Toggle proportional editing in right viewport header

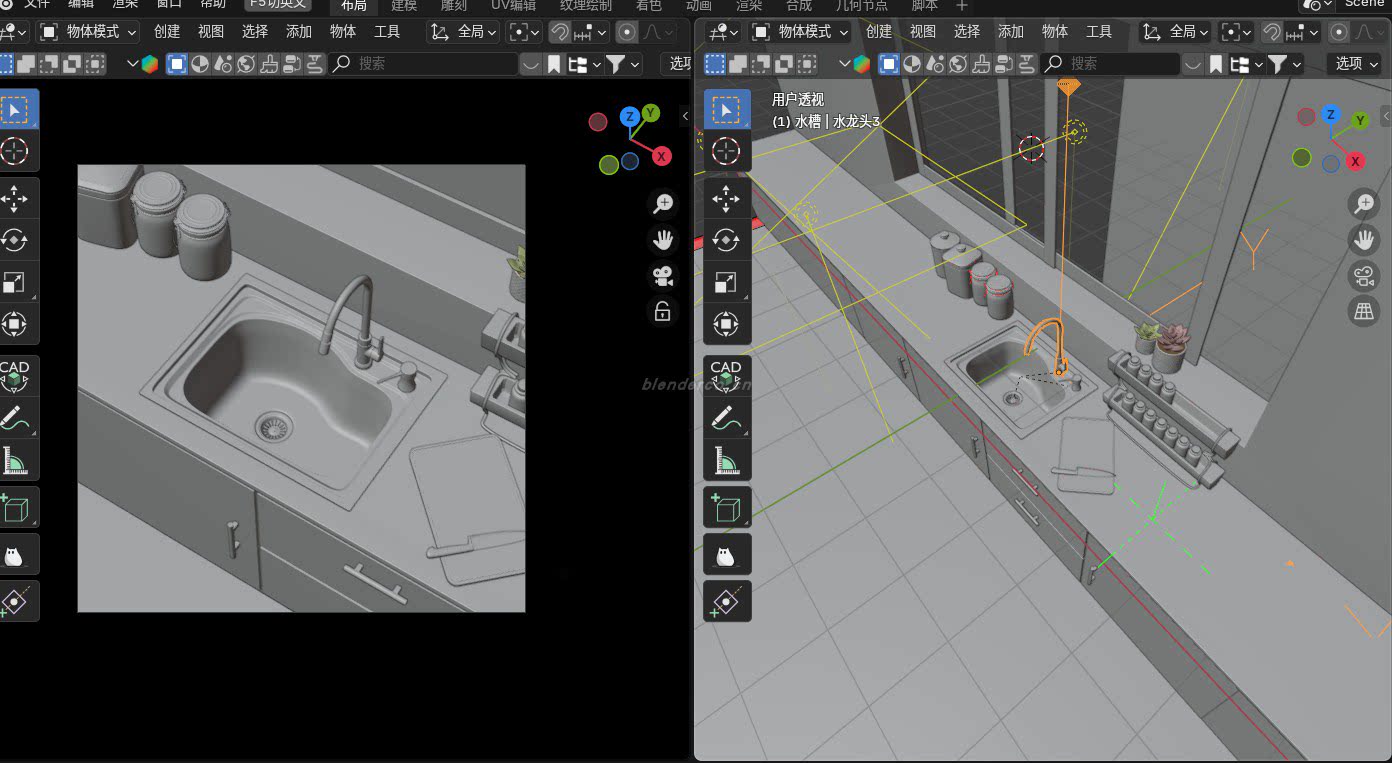tap(1339, 32)
